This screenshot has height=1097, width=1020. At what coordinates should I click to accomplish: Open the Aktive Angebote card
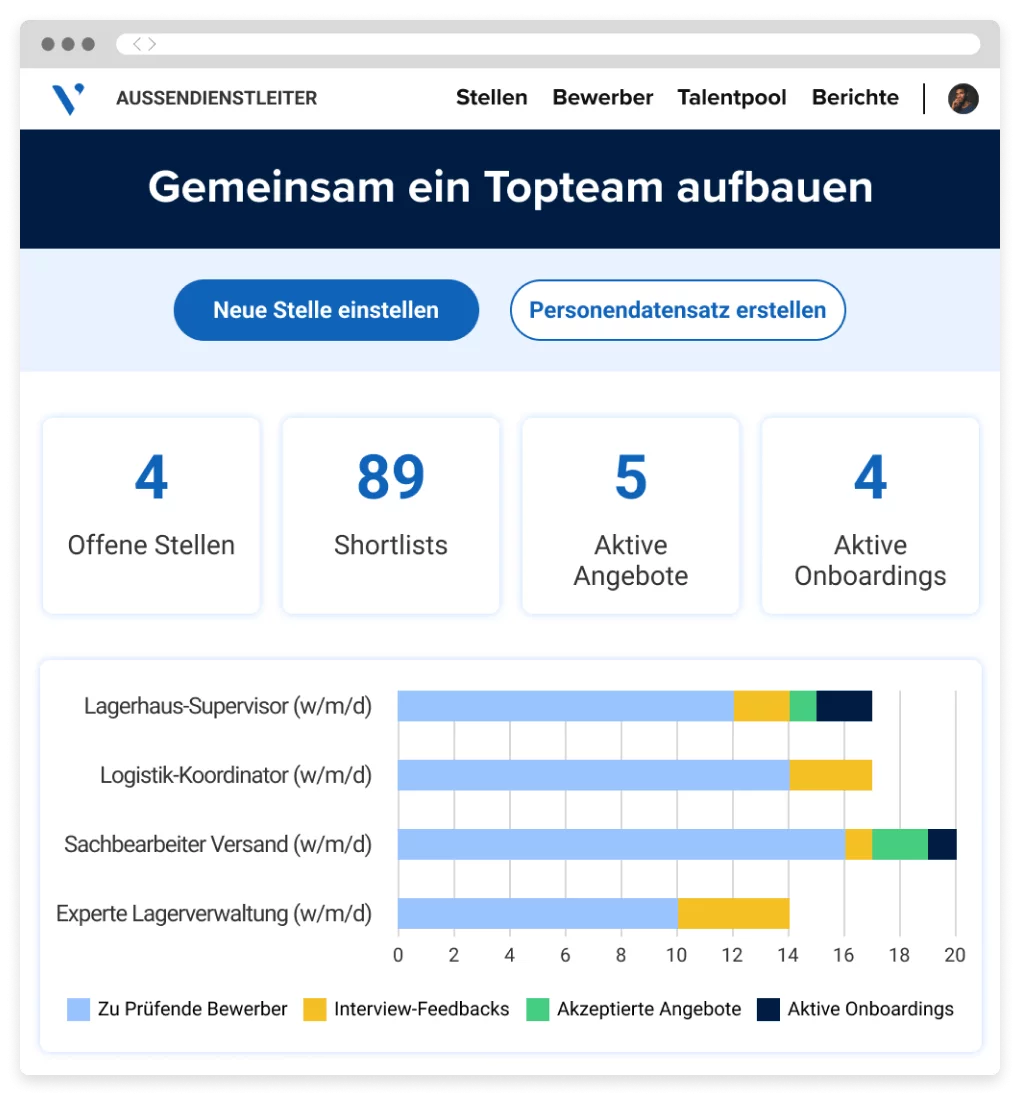point(630,515)
